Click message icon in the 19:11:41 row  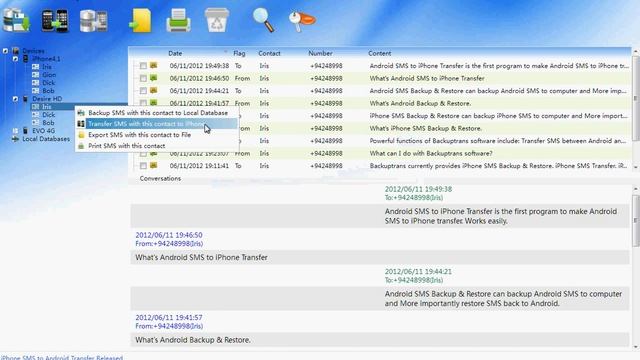153,166
